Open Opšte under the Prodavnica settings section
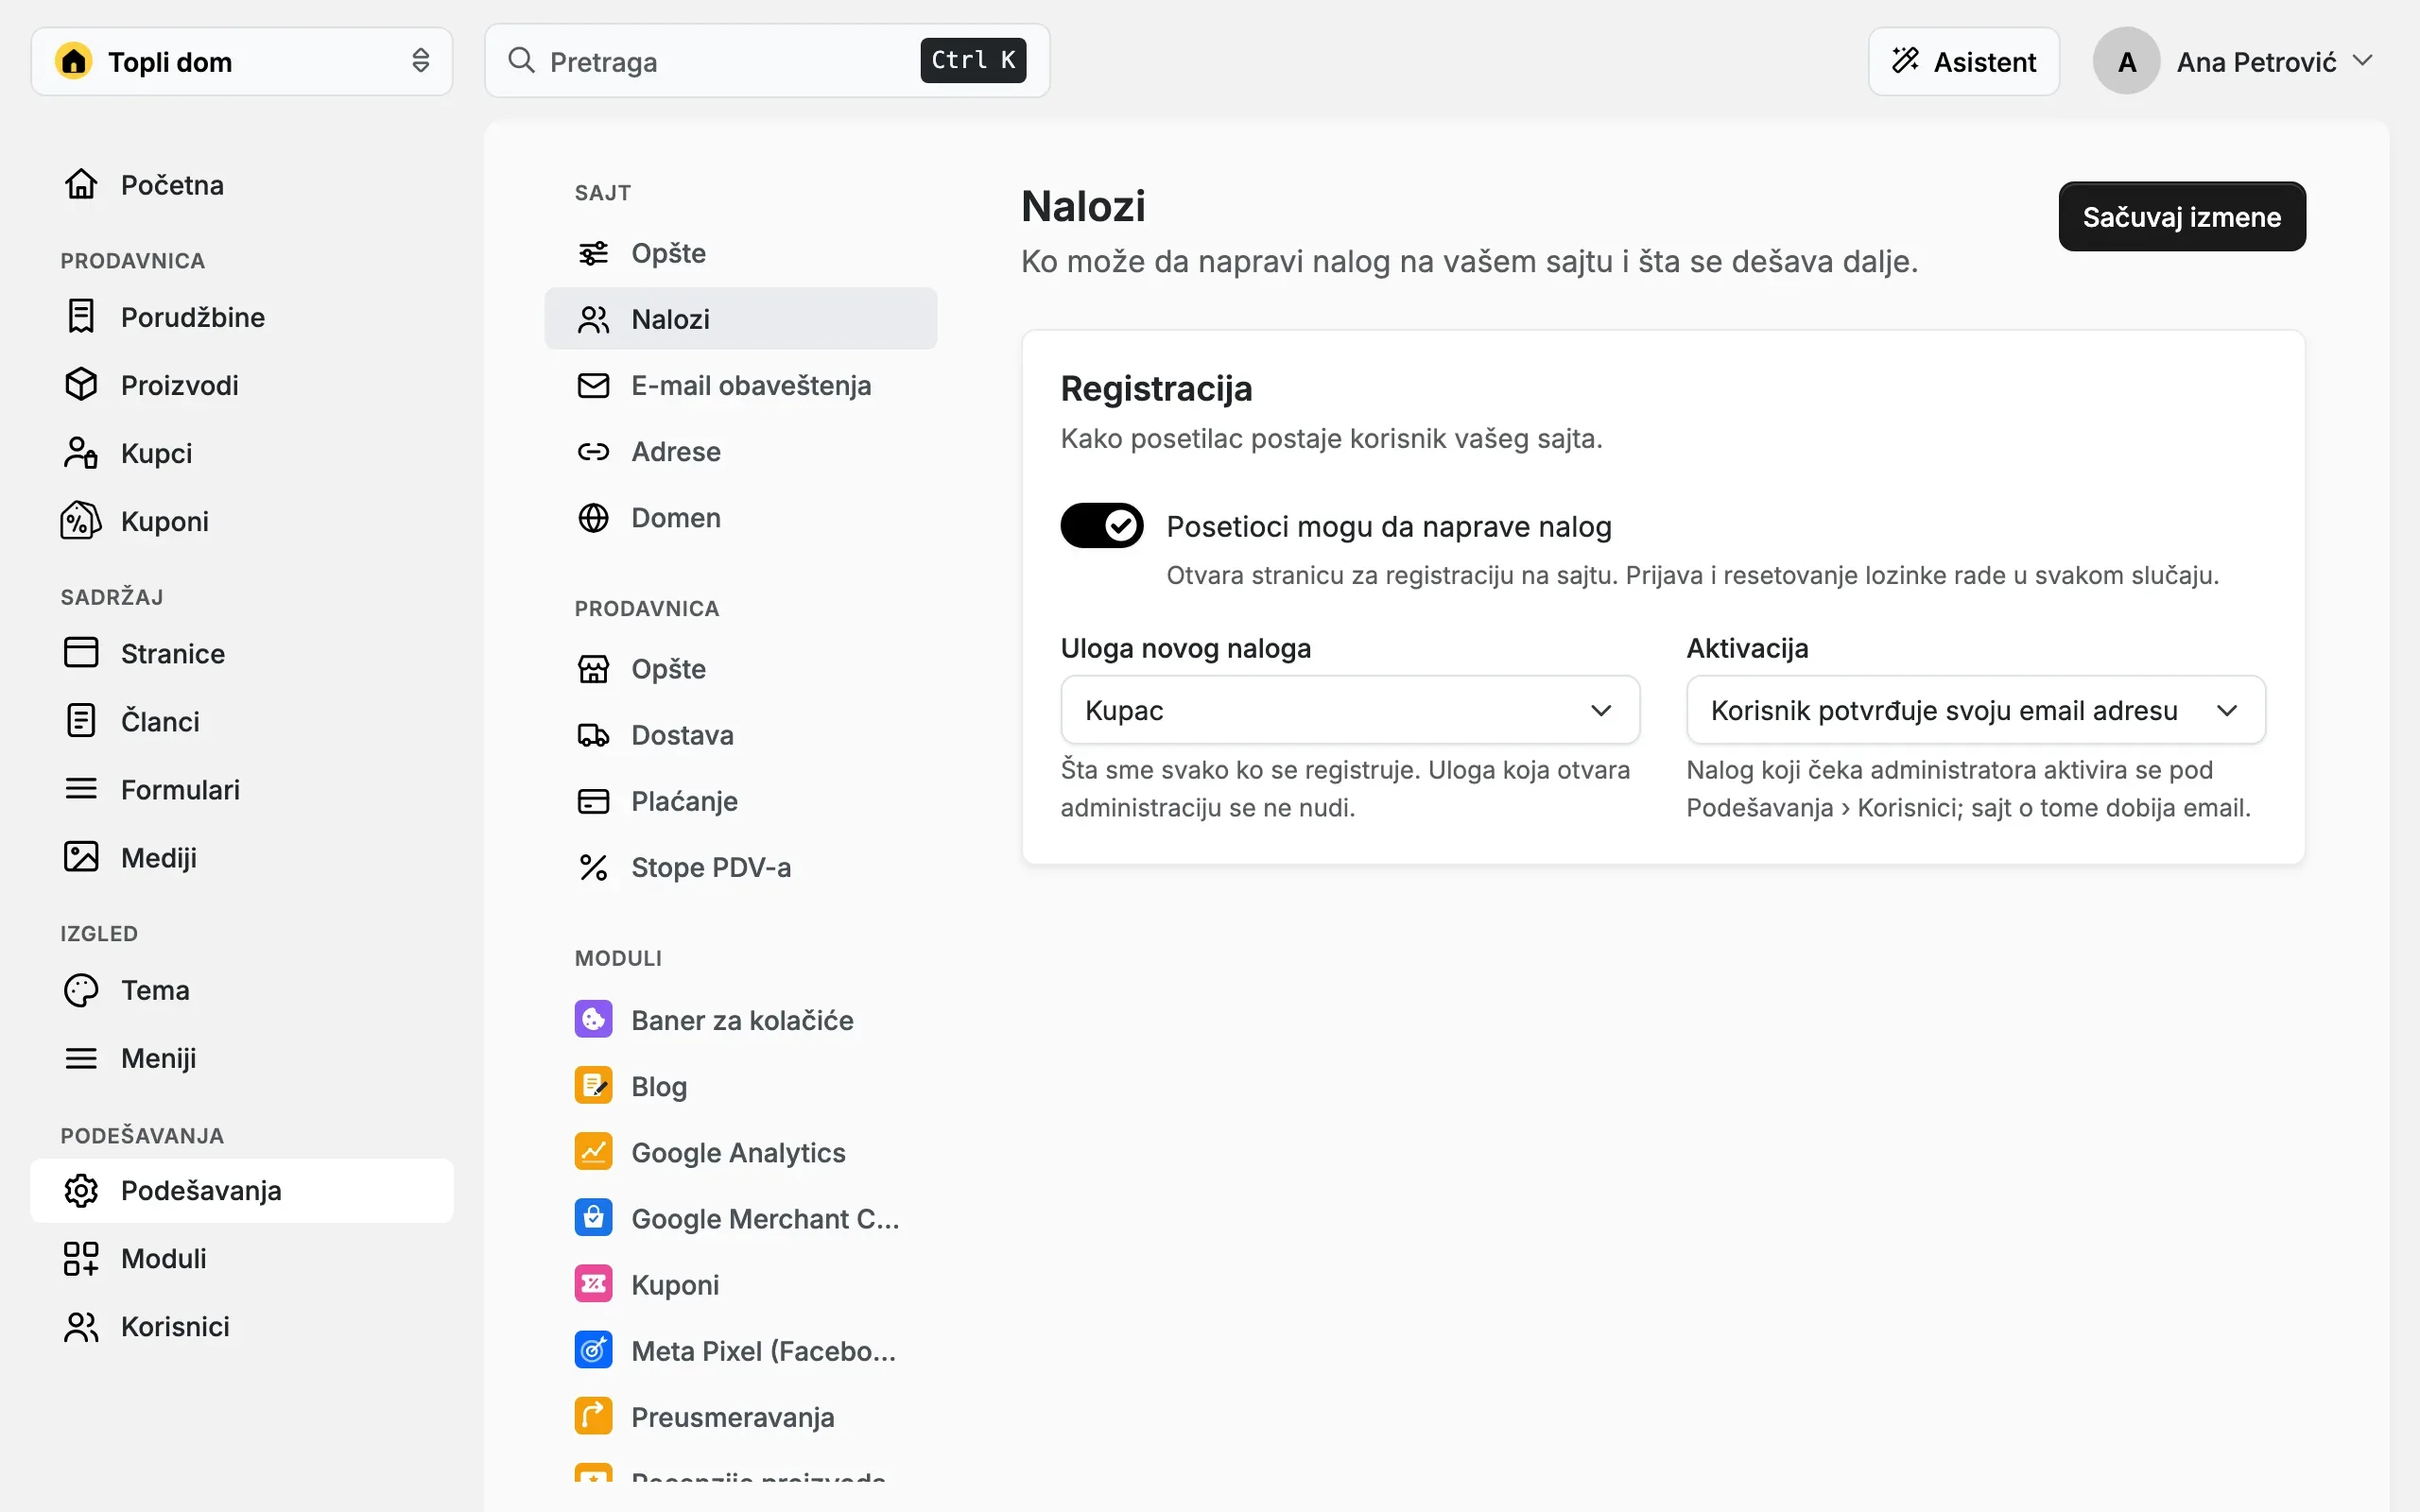Screen dimensions: 2420x1512 tap(740, 669)
